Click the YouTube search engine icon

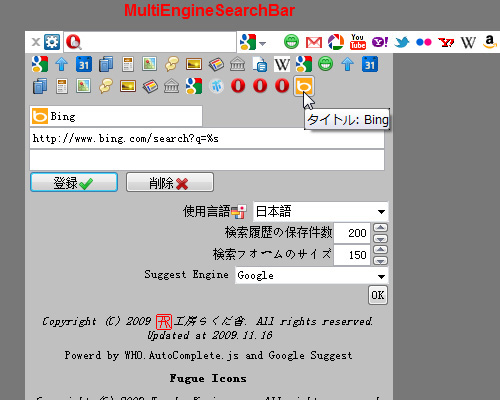click(358, 42)
